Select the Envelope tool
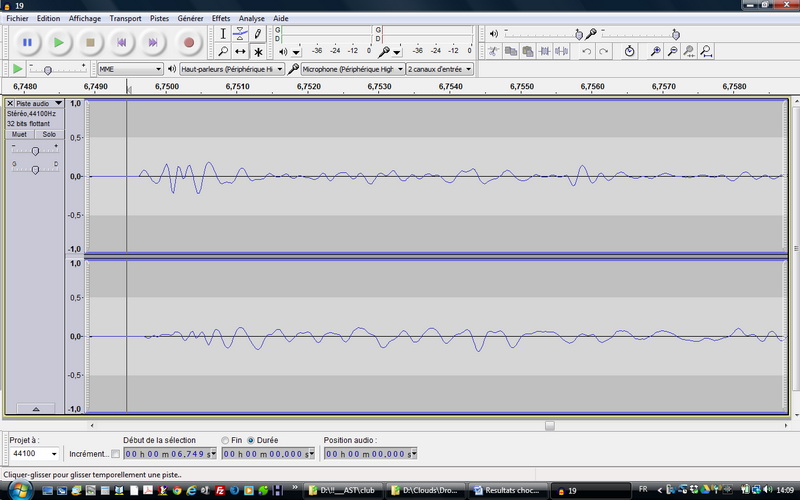Screen dimensions: 800x500 pyautogui.click(x=240, y=34)
